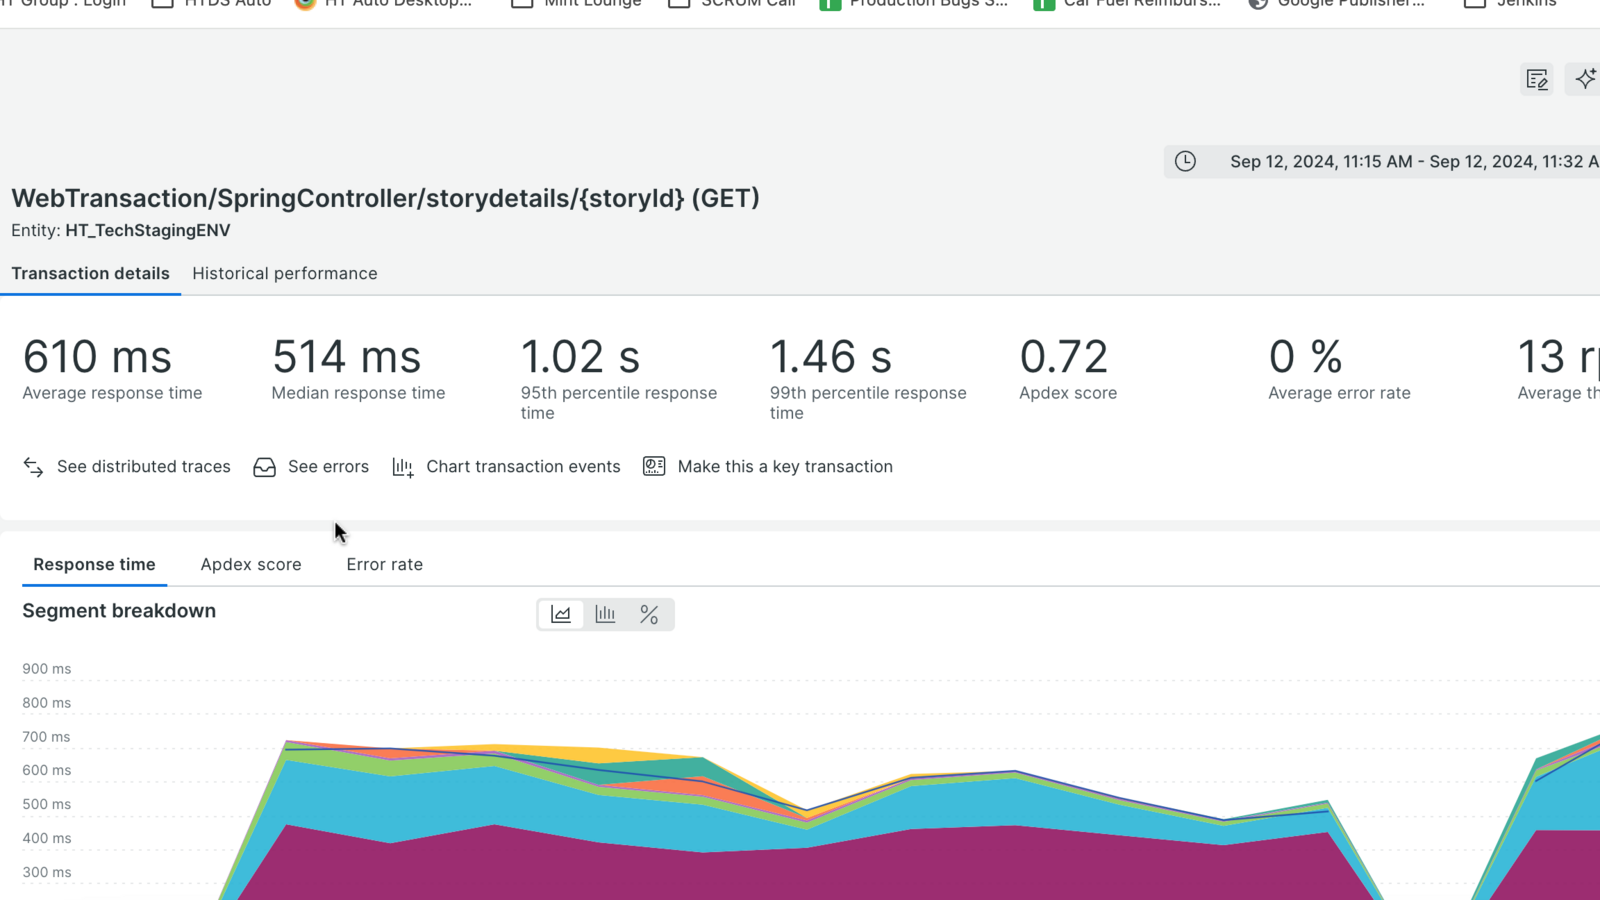This screenshot has height=900, width=1600.
Task: Click the purple segment in the breakdown chart
Action: point(600,870)
